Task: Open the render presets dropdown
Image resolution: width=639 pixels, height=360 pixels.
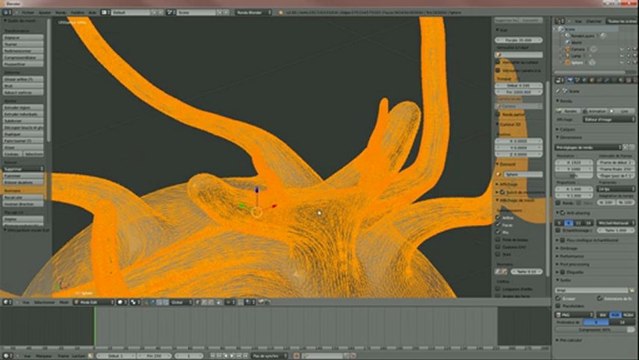Action: [x=588, y=147]
